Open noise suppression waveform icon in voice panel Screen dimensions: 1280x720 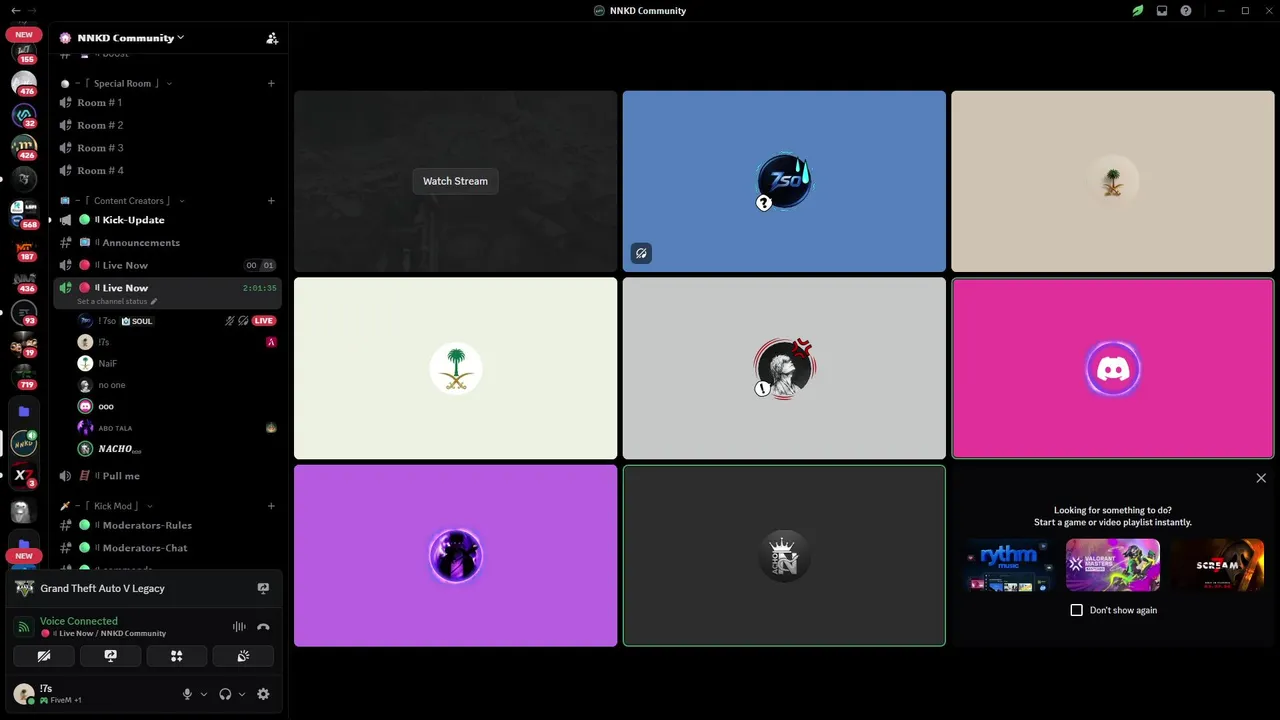pos(239,627)
